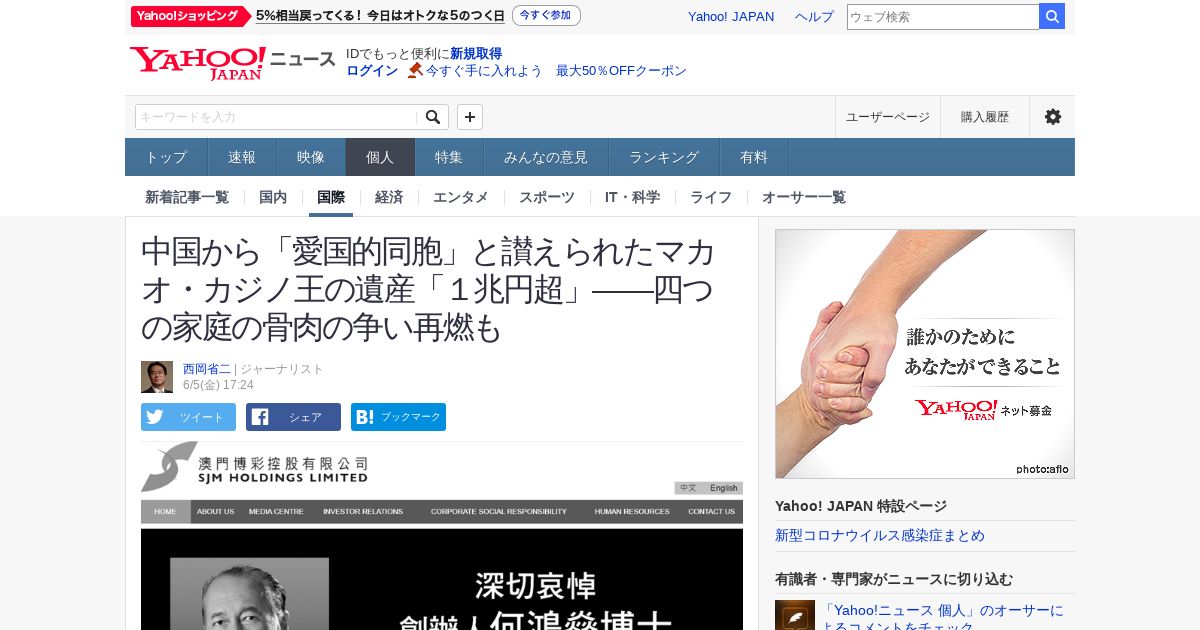1200x630 pixels.
Task: Click the Yahoo!ニュース 個人 author comment thumbnail
Action: 795,615
